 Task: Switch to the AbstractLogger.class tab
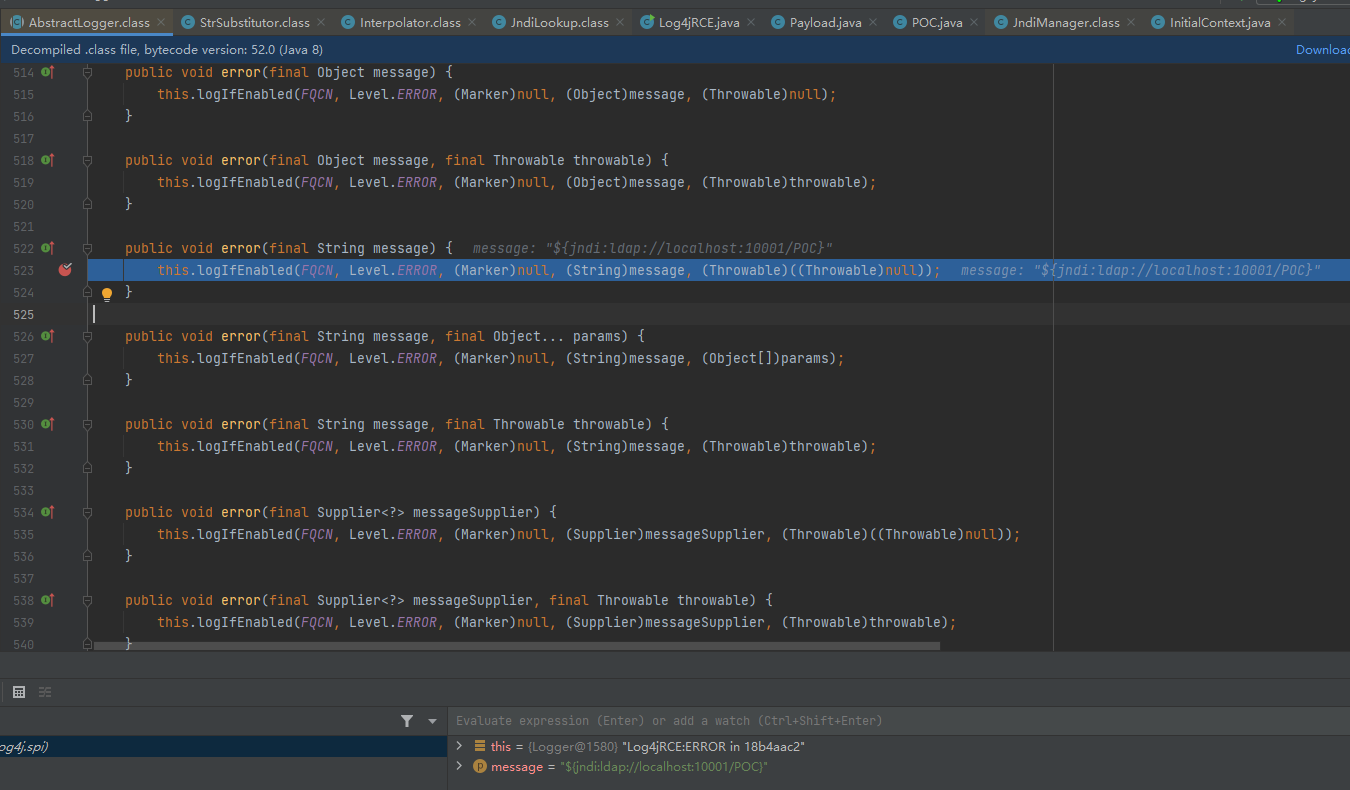pos(88,22)
